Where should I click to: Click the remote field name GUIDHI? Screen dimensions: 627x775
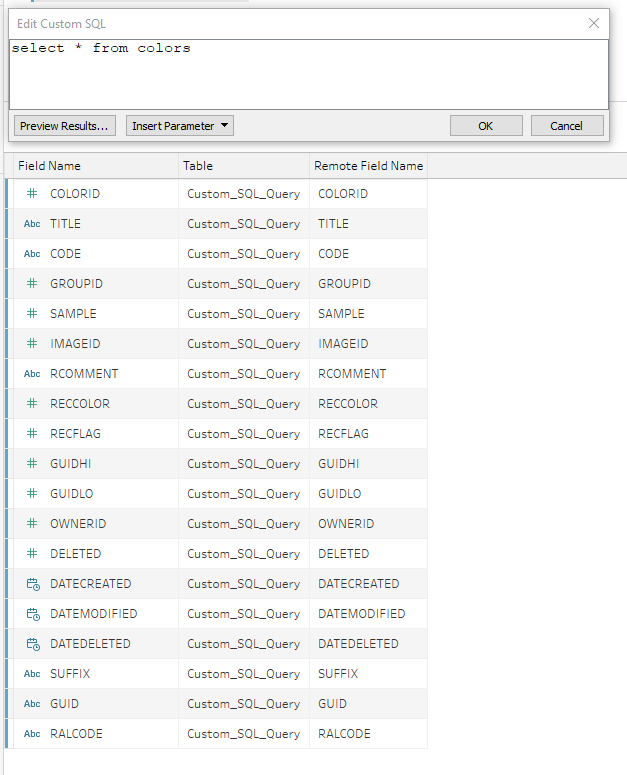coord(338,464)
